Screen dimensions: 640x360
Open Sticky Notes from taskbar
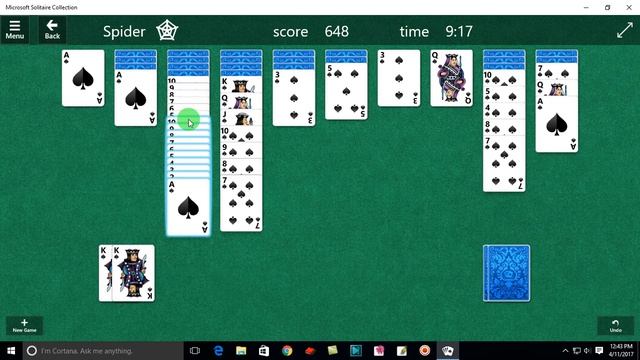(x=333, y=351)
